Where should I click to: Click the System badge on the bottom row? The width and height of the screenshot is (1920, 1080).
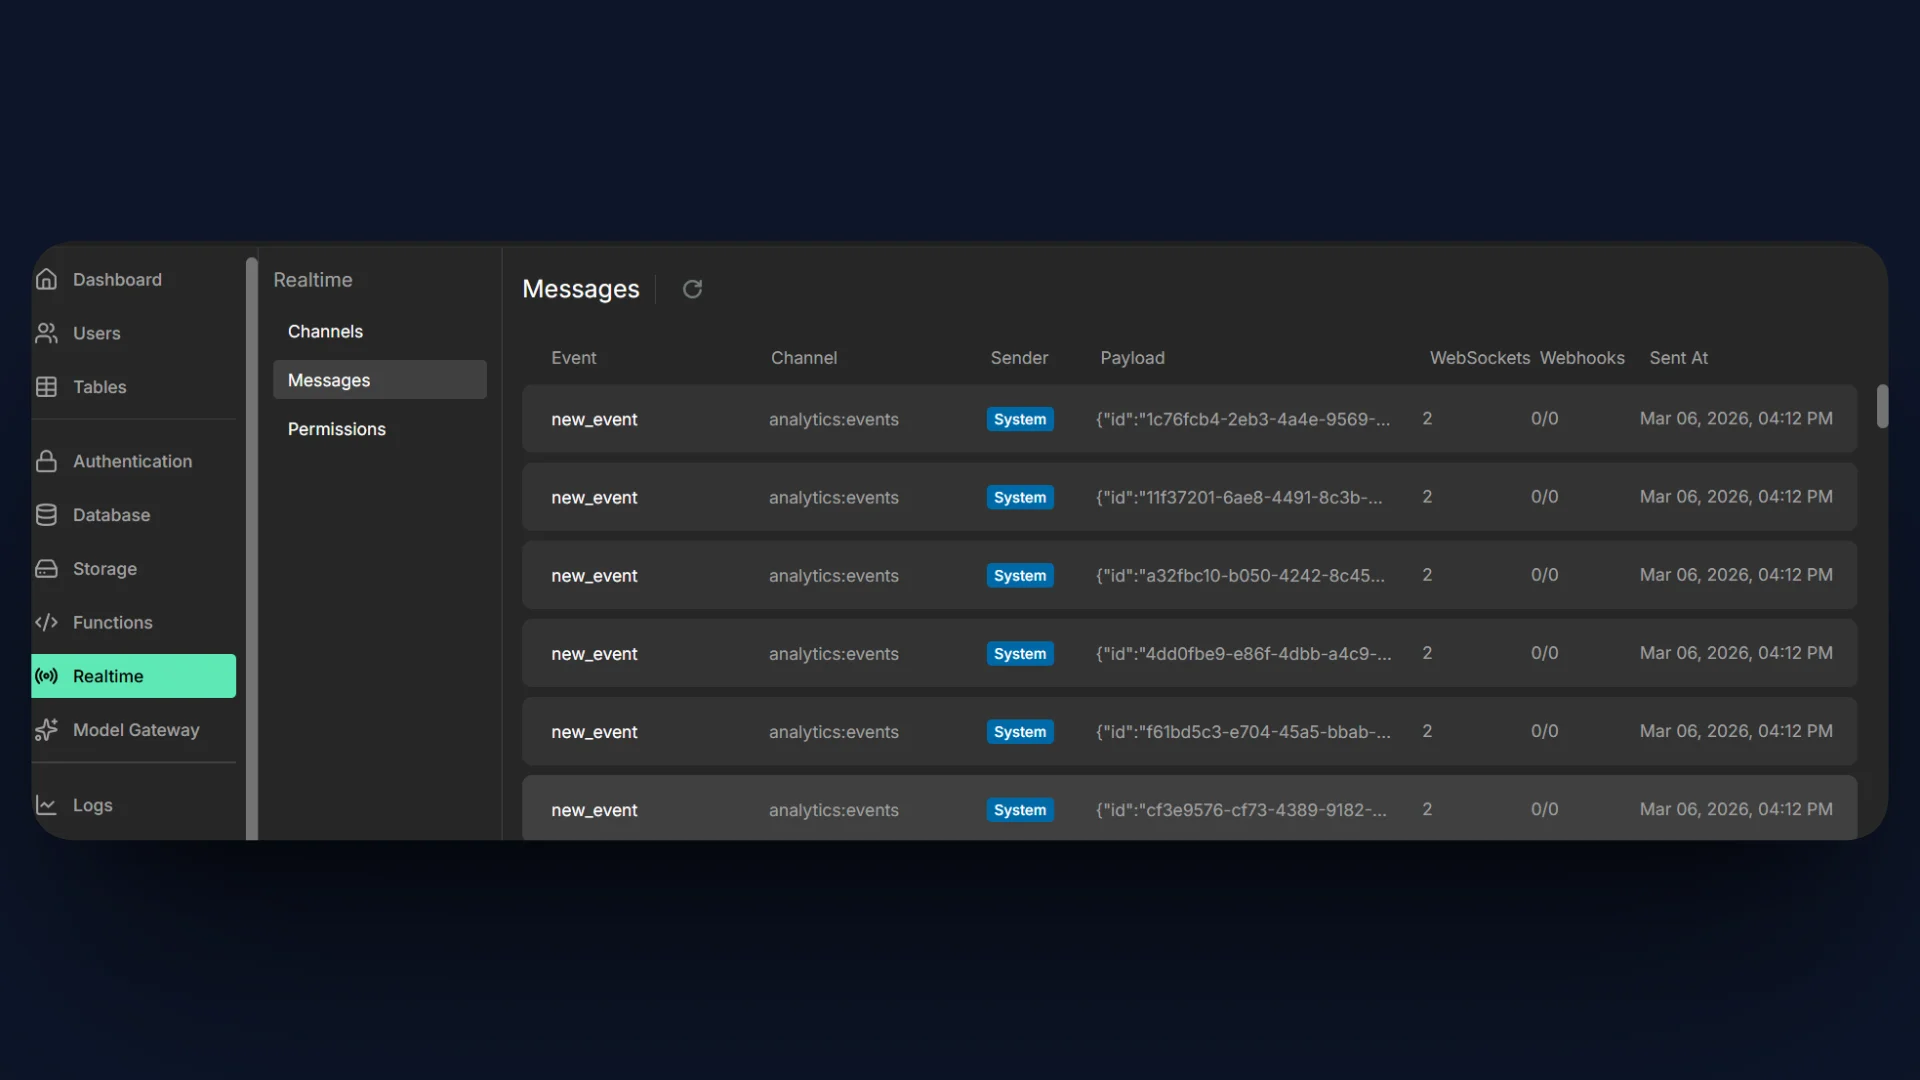pyautogui.click(x=1019, y=810)
